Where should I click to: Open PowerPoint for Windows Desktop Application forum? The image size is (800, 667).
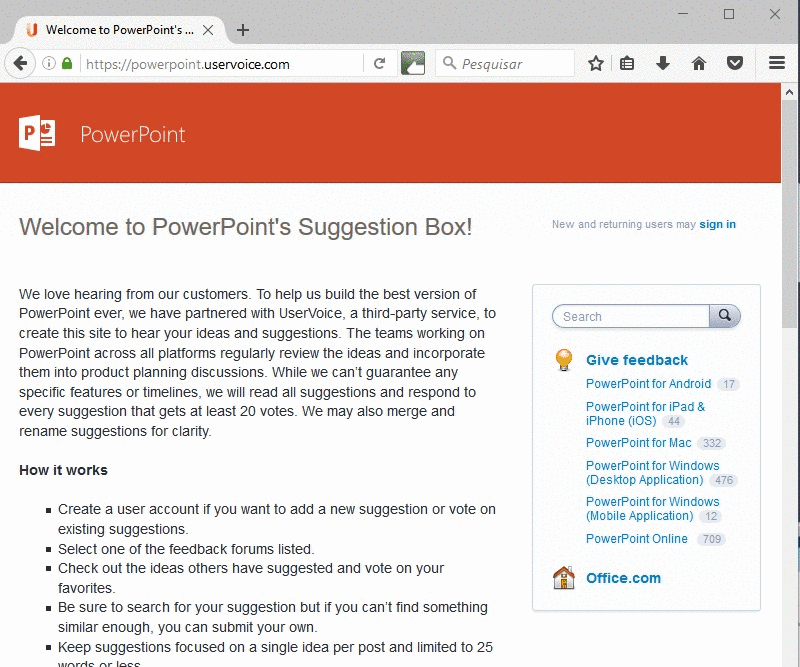coord(653,473)
